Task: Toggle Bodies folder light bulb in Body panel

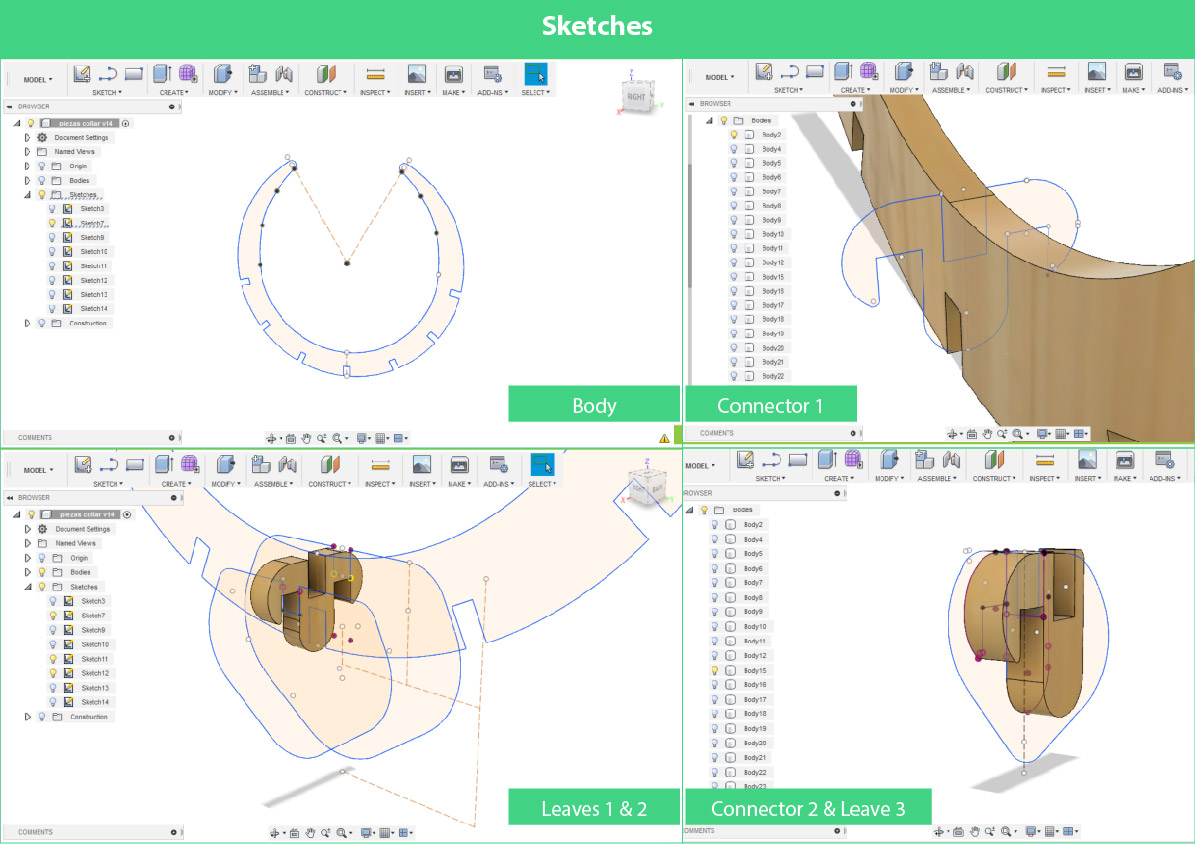Action: 41,180
